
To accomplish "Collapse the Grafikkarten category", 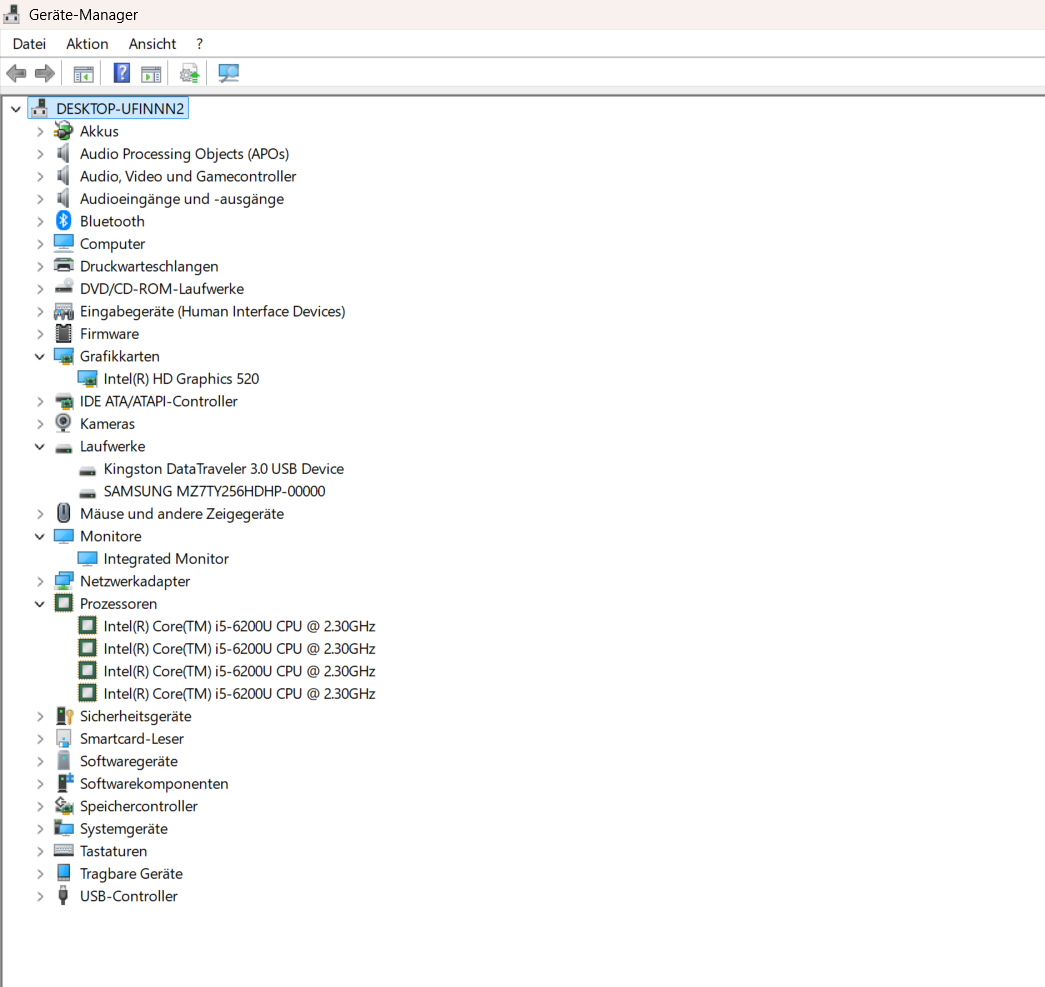I will [39, 357].
